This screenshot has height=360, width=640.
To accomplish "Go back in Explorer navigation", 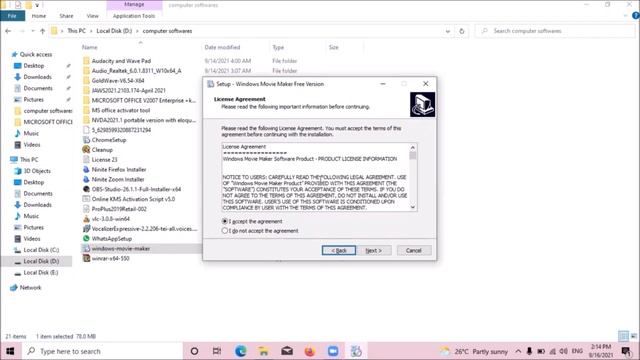I will (8, 31).
